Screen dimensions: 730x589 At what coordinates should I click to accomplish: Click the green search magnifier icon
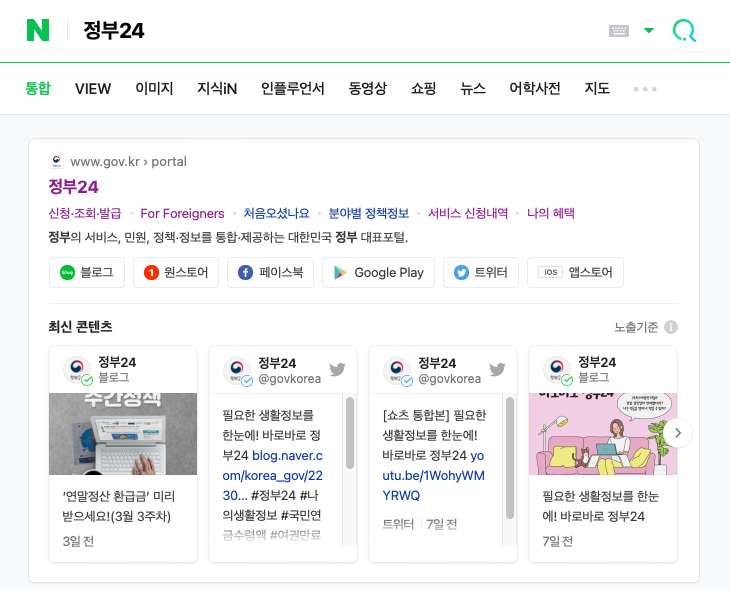(684, 31)
